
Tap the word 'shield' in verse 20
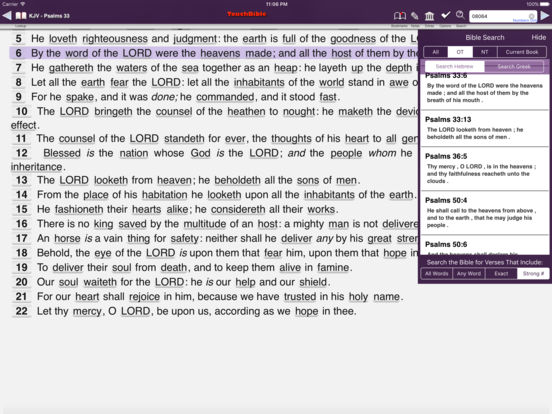point(313,282)
